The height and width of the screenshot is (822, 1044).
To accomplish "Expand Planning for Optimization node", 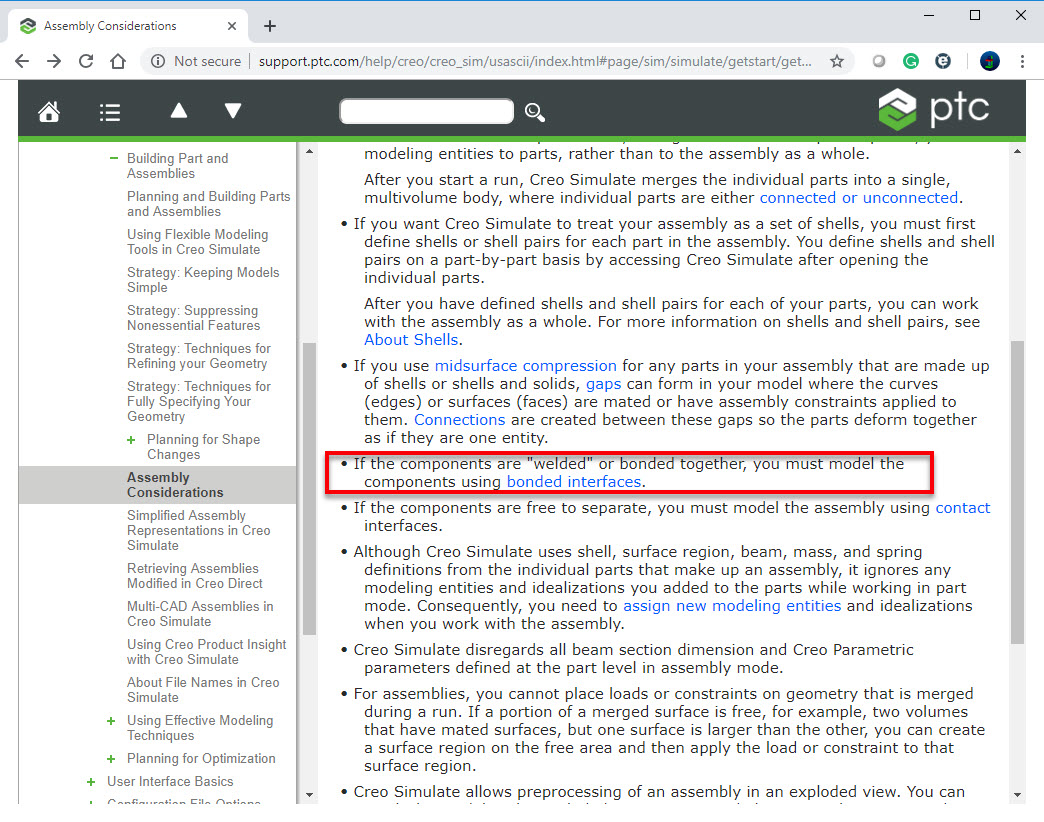I will point(111,759).
